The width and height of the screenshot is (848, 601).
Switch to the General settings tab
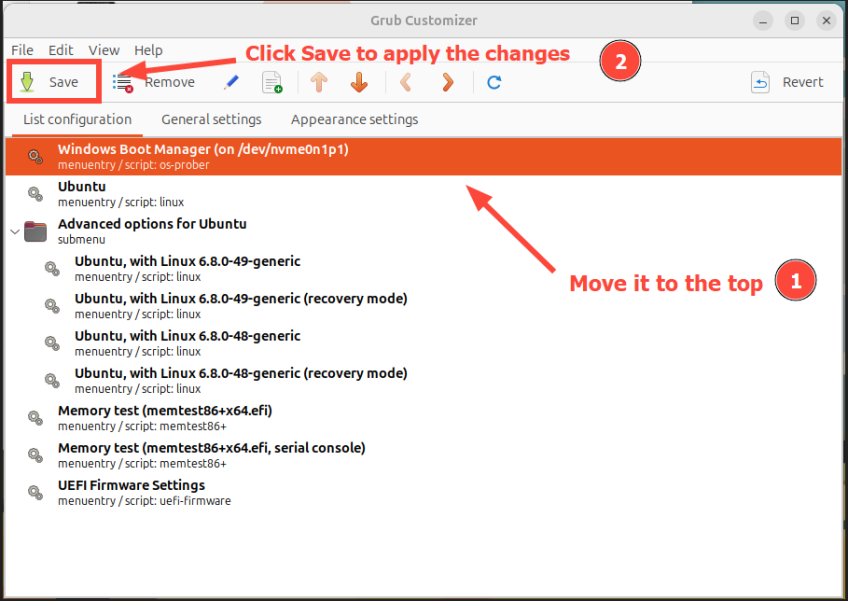[211, 120]
